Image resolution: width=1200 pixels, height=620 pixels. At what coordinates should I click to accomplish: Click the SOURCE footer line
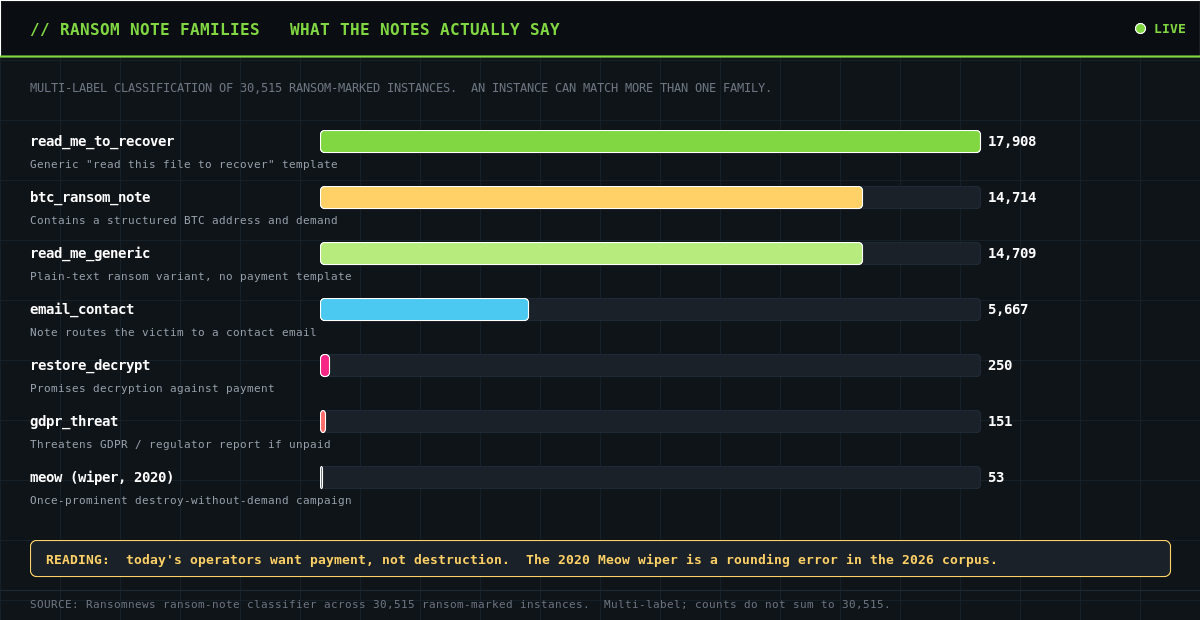(460, 604)
